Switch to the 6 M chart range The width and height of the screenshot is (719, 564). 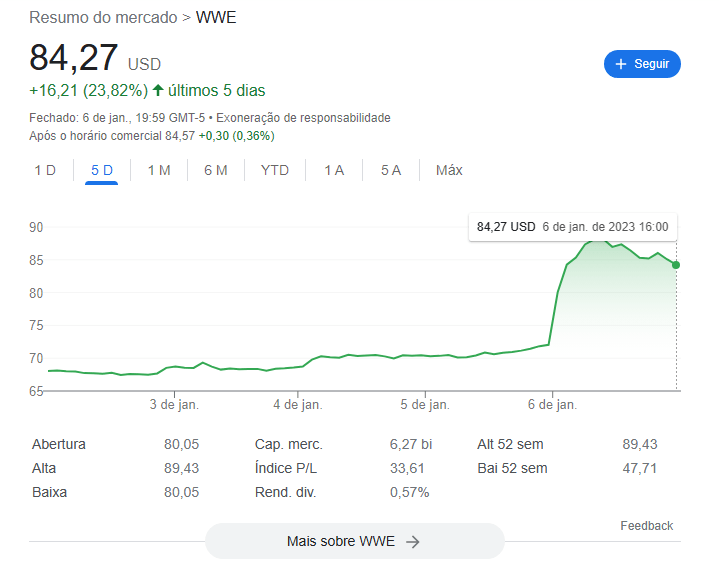click(216, 170)
